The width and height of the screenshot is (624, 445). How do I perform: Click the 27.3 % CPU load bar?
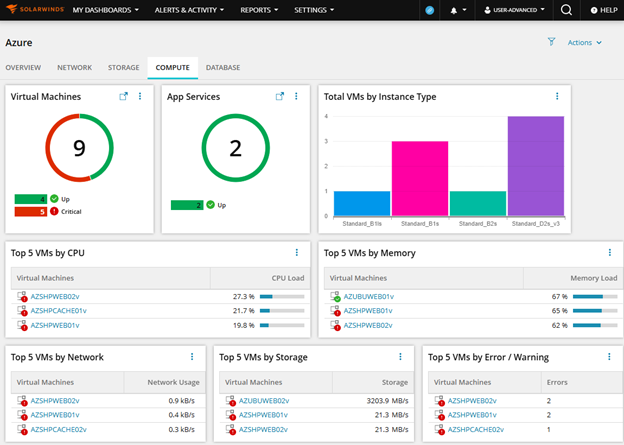(x=282, y=297)
